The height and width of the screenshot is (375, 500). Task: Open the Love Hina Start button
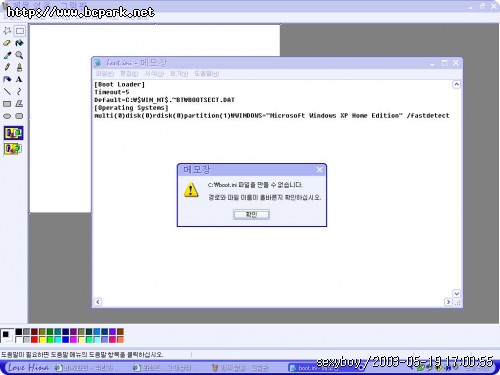[28, 368]
